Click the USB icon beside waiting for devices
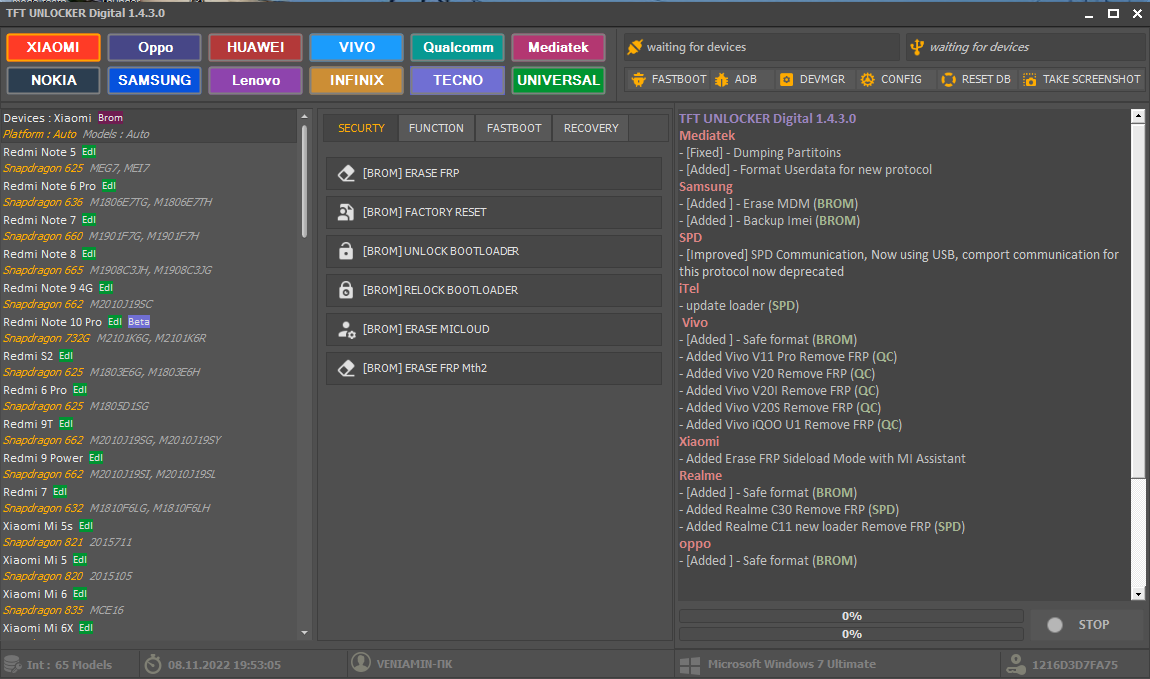 [x=917, y=48]
